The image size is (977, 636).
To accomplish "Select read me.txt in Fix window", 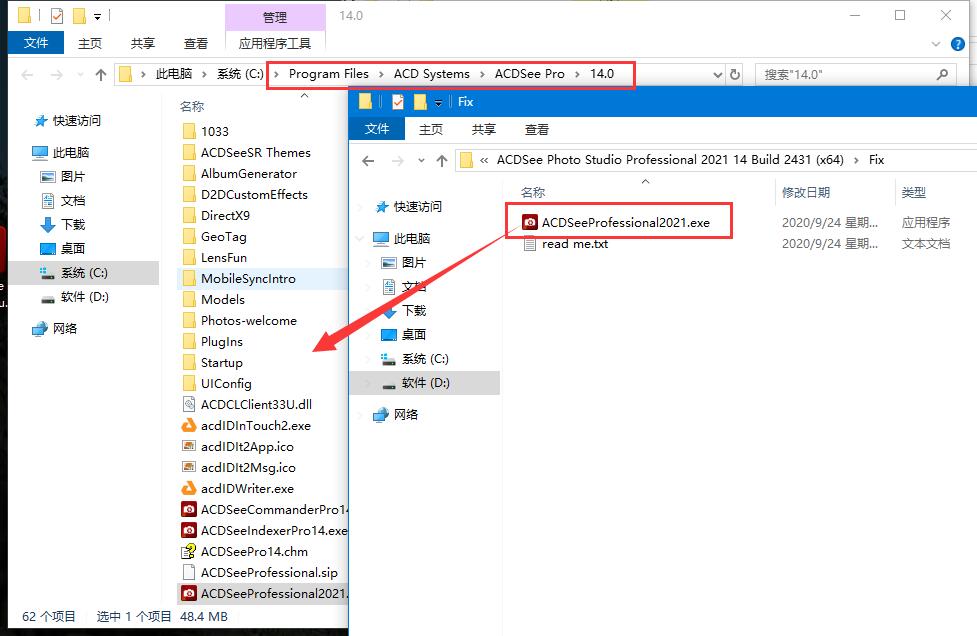I will (566, 244).
